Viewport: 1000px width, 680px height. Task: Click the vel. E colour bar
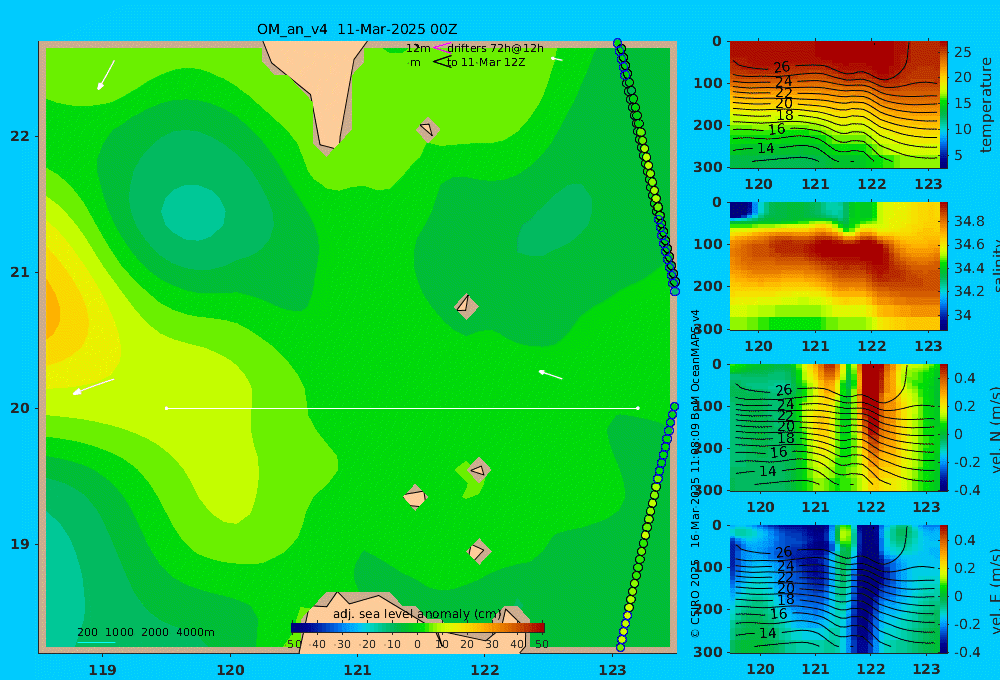944,589
